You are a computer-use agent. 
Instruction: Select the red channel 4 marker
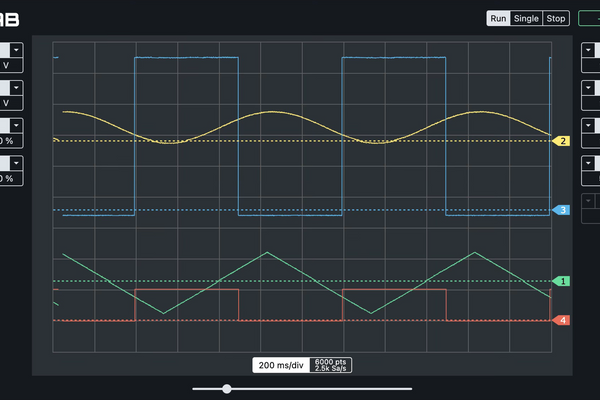coord(563,321)
